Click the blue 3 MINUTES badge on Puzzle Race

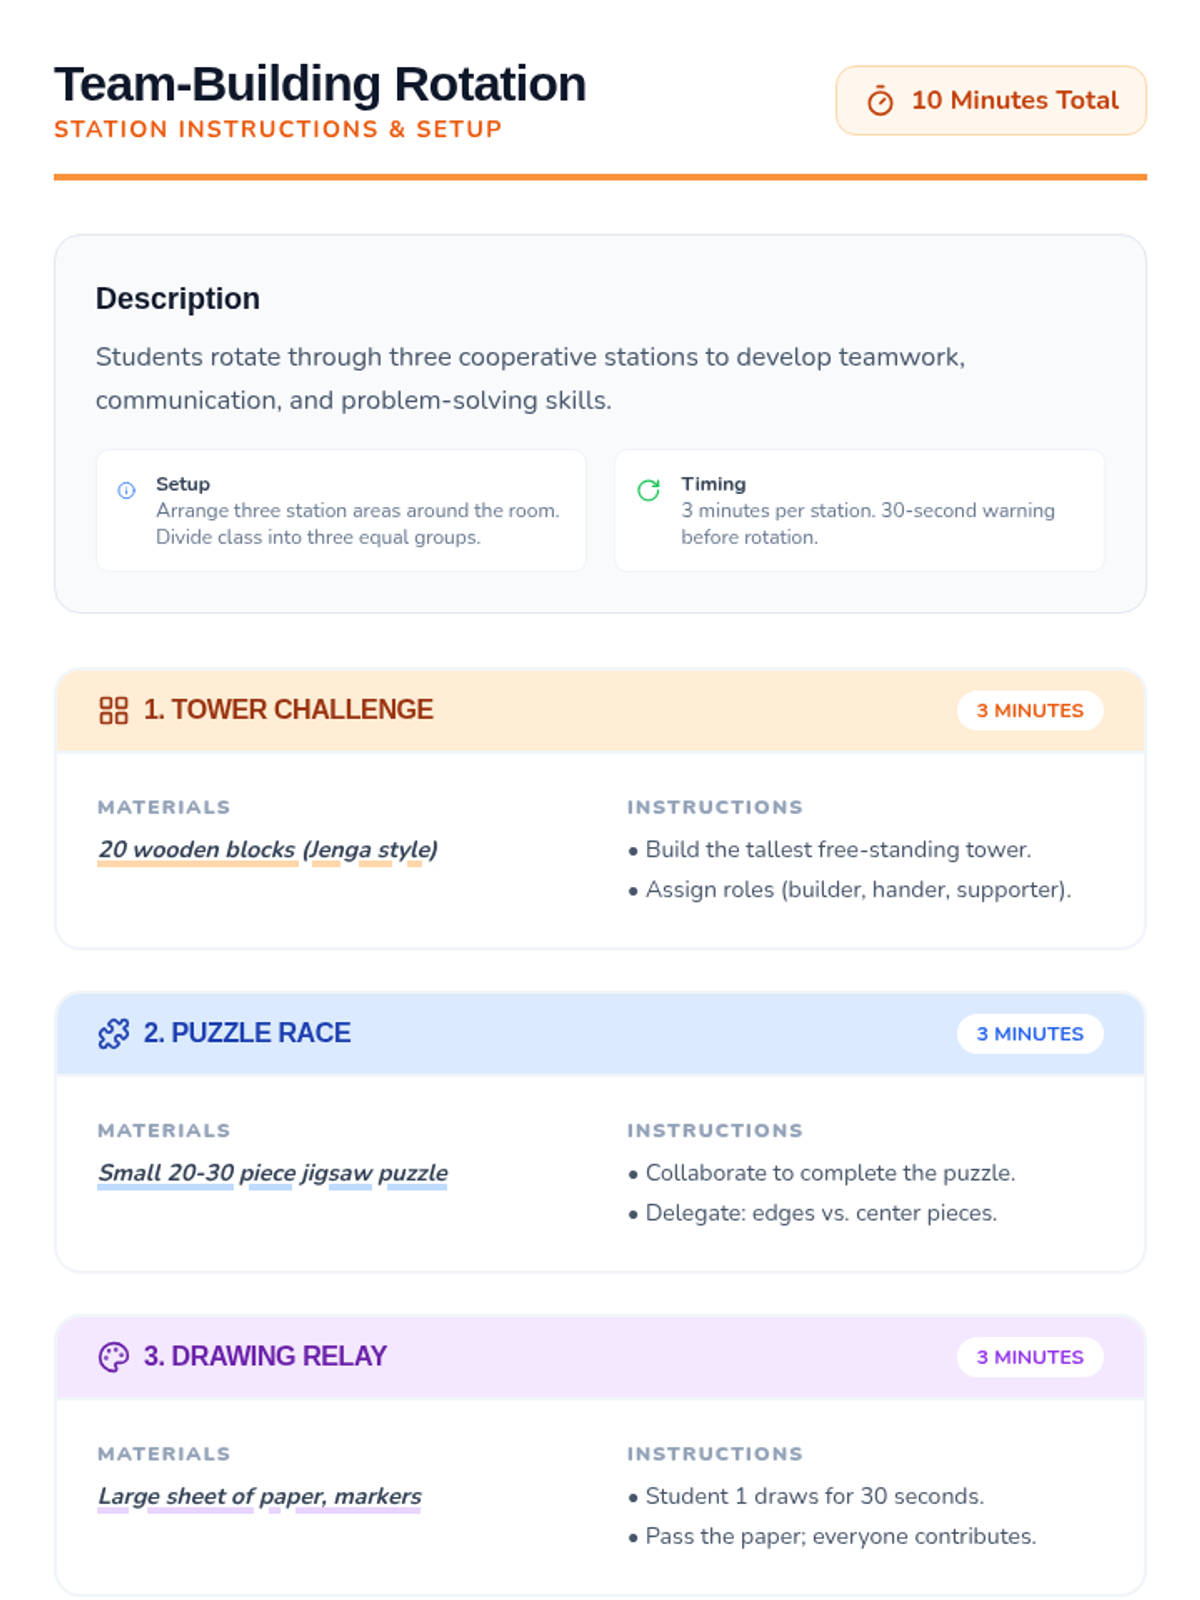1029,1033
